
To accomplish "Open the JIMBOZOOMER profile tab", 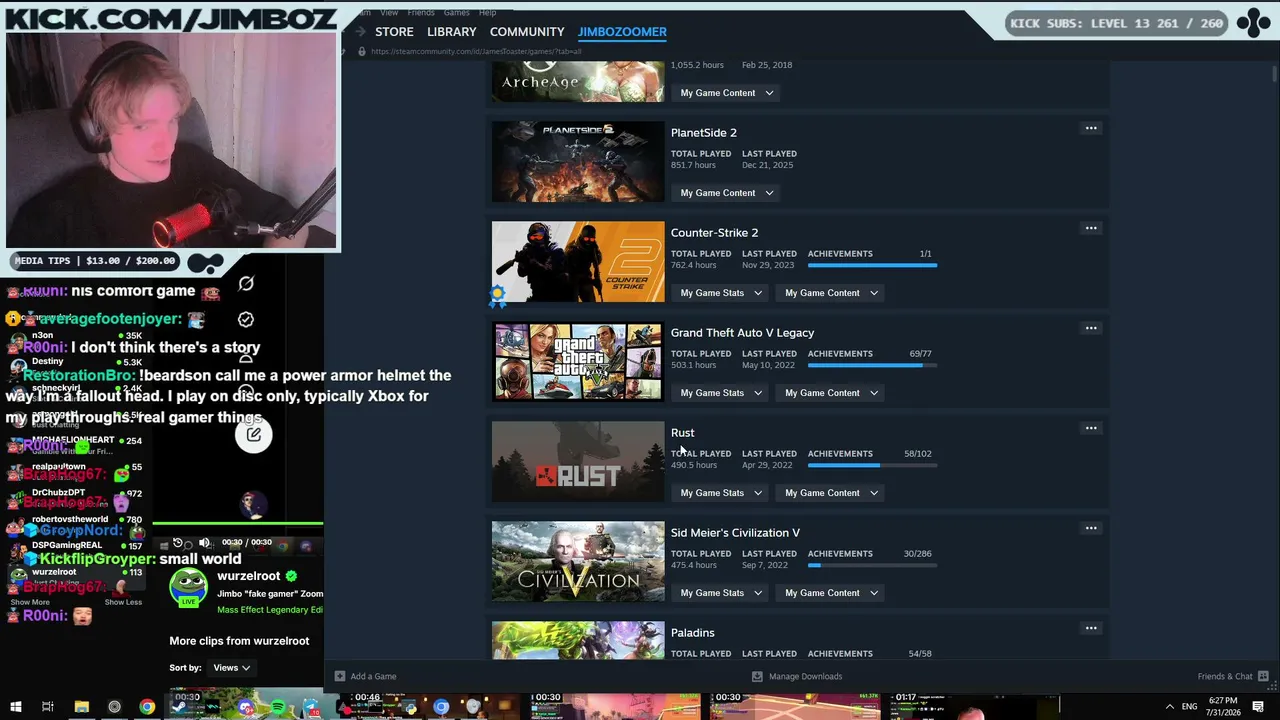I will [x=622, y=32].
